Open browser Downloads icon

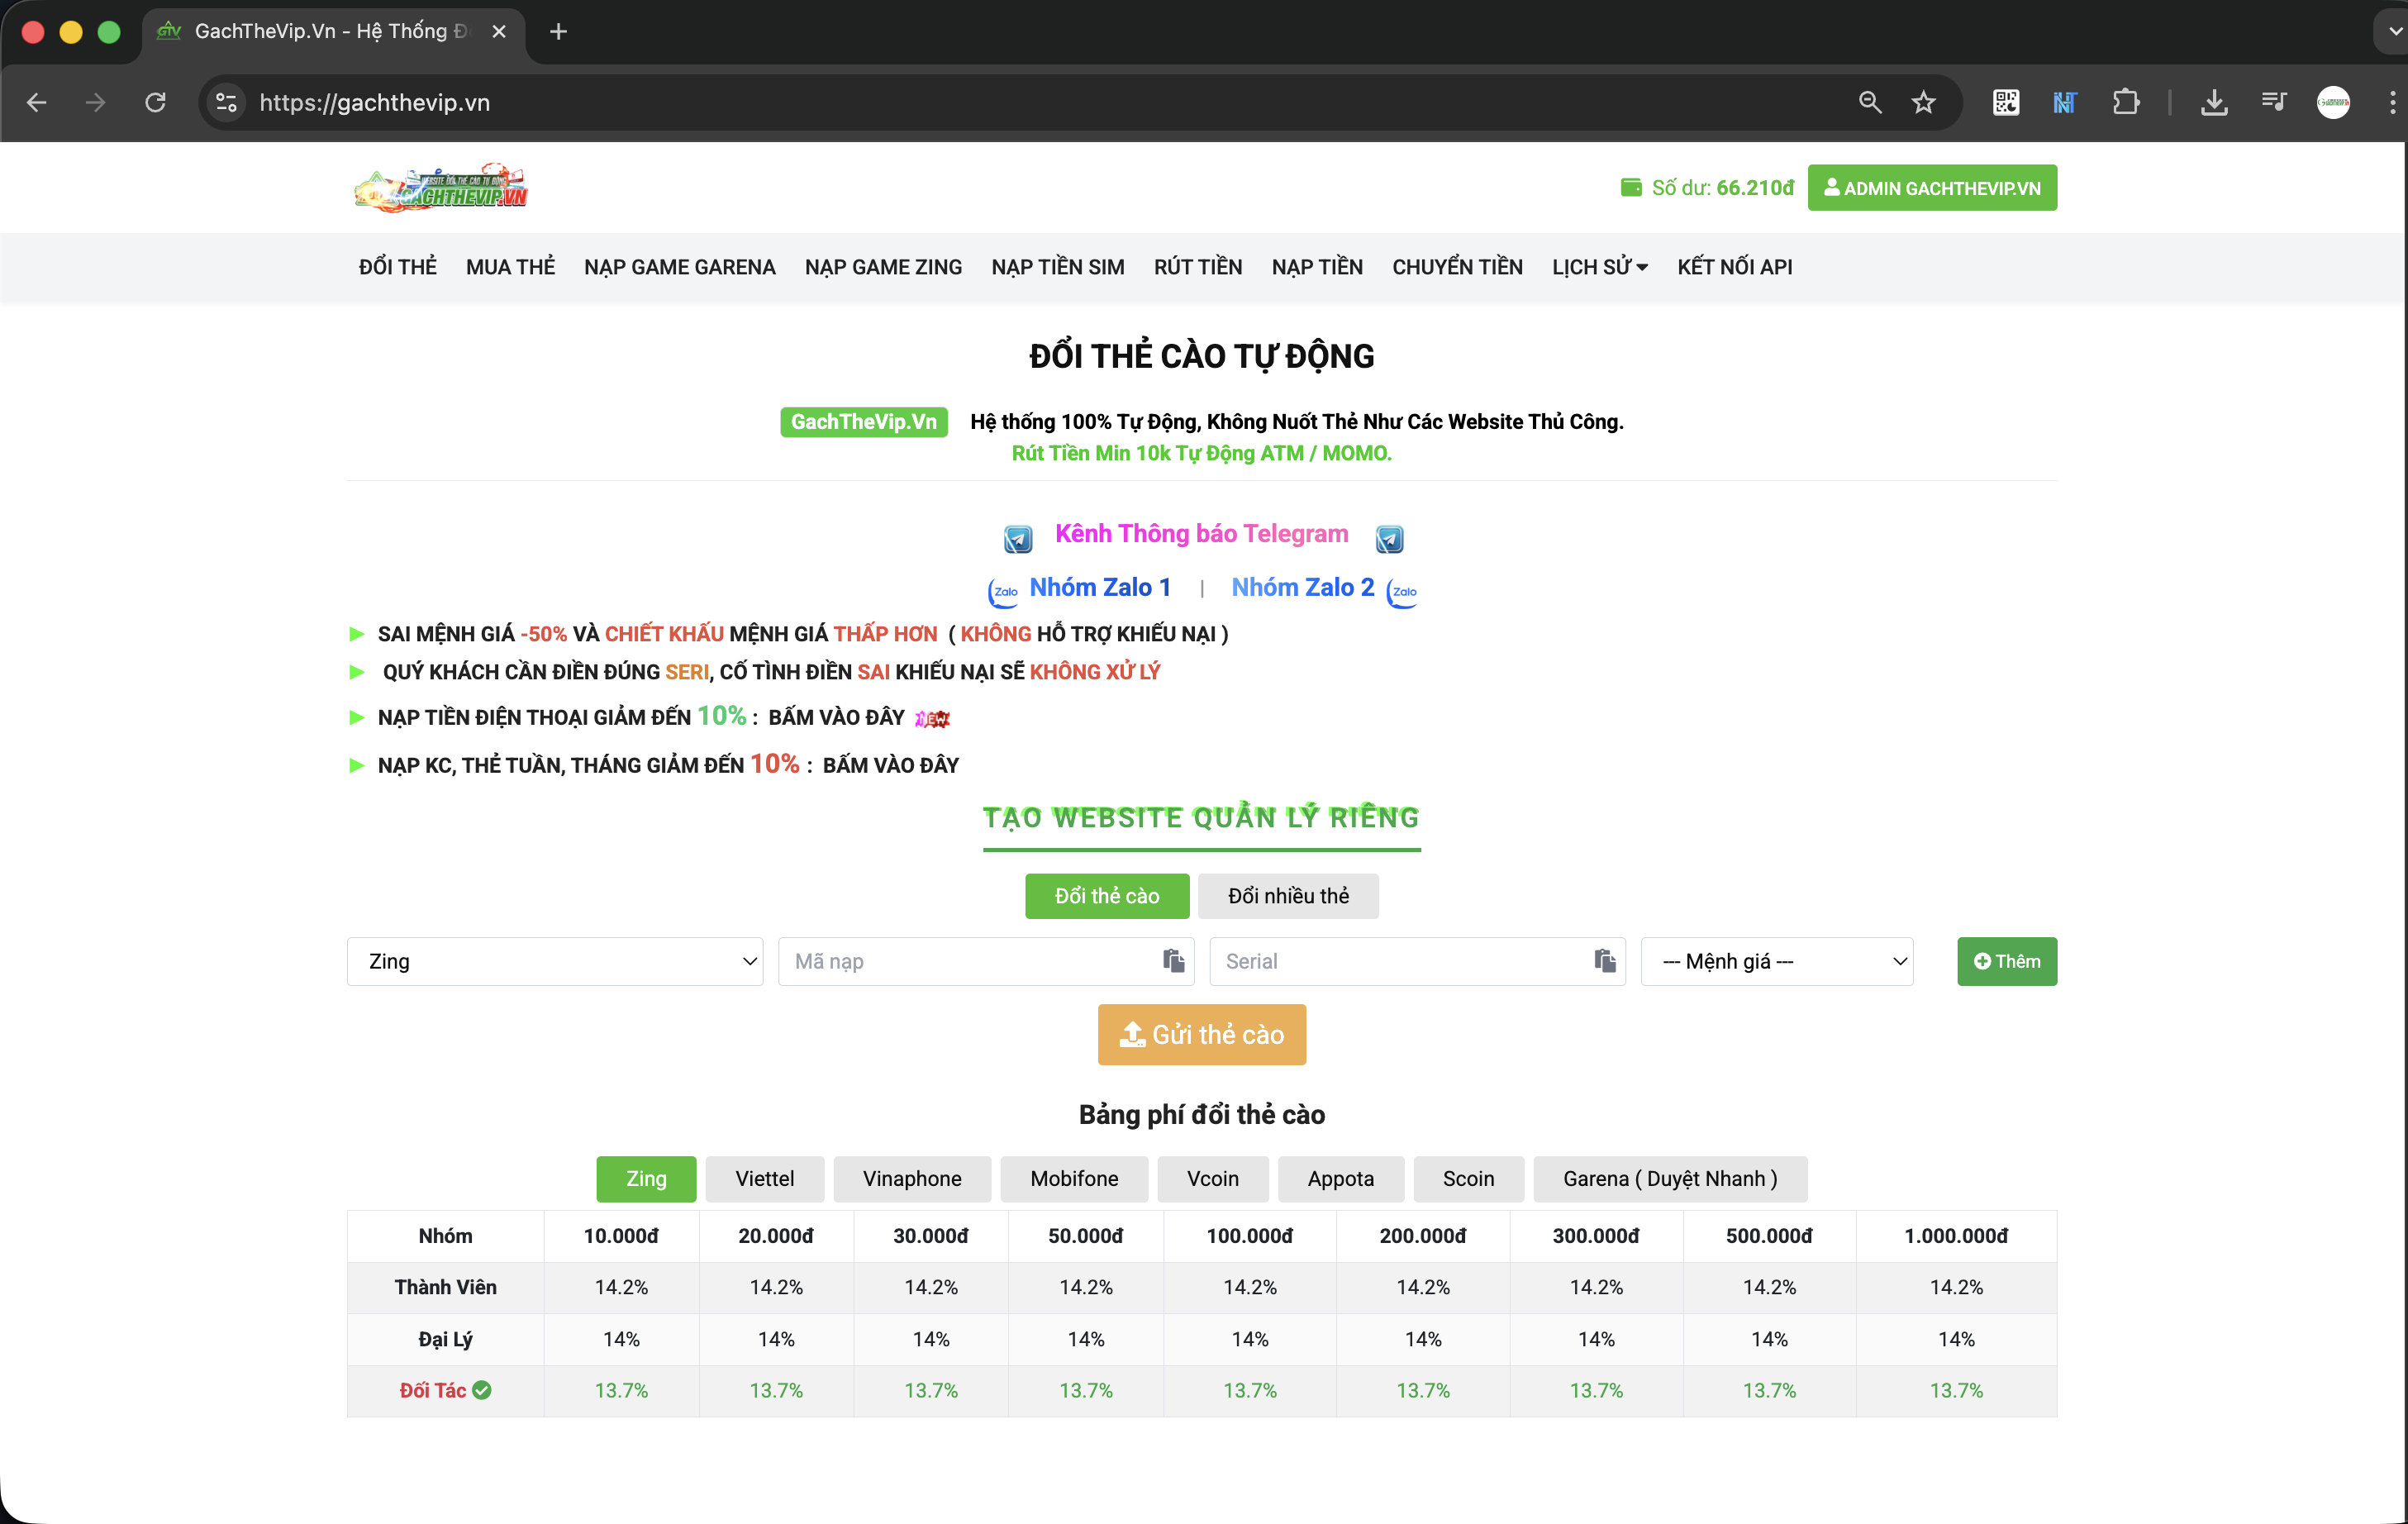coord(2214,102)
